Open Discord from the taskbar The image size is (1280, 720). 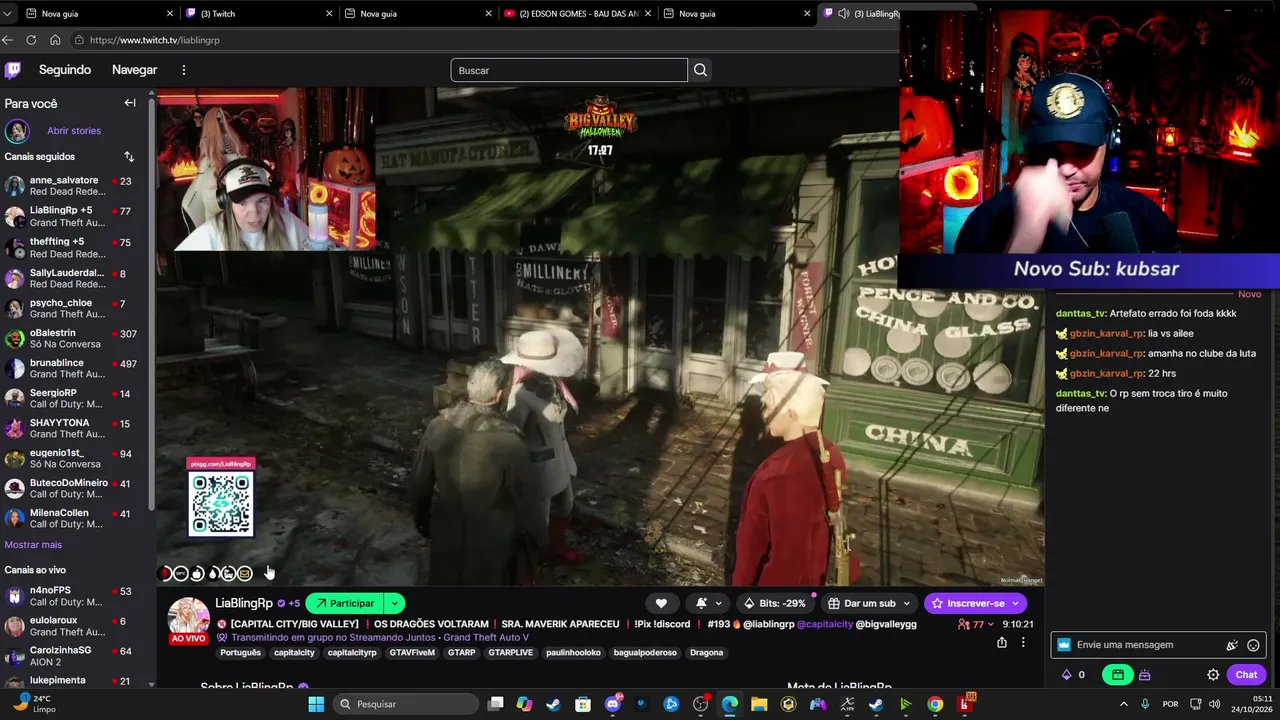click(x=613, y=704)
